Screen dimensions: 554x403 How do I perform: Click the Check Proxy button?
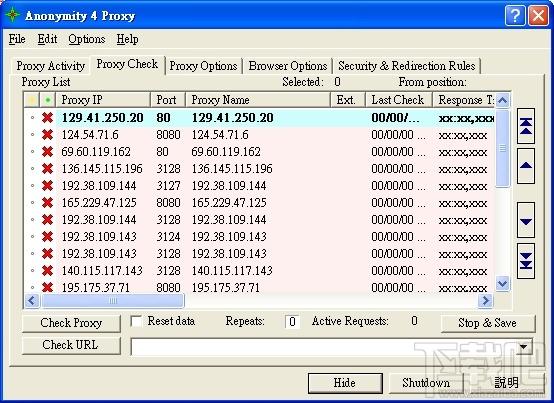tap(71, 323)
